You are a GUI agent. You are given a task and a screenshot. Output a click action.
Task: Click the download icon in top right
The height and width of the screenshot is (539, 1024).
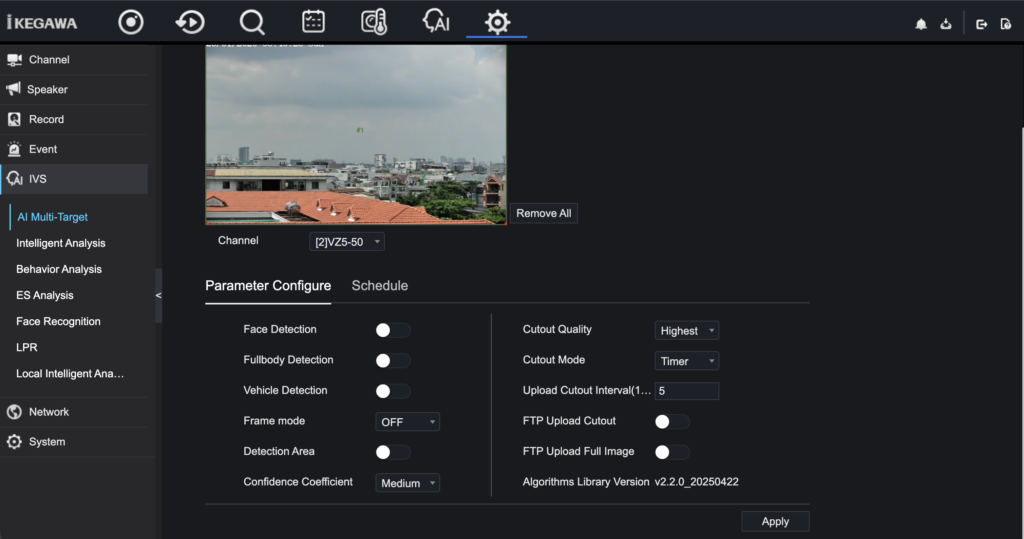click(x=946, y=24)
